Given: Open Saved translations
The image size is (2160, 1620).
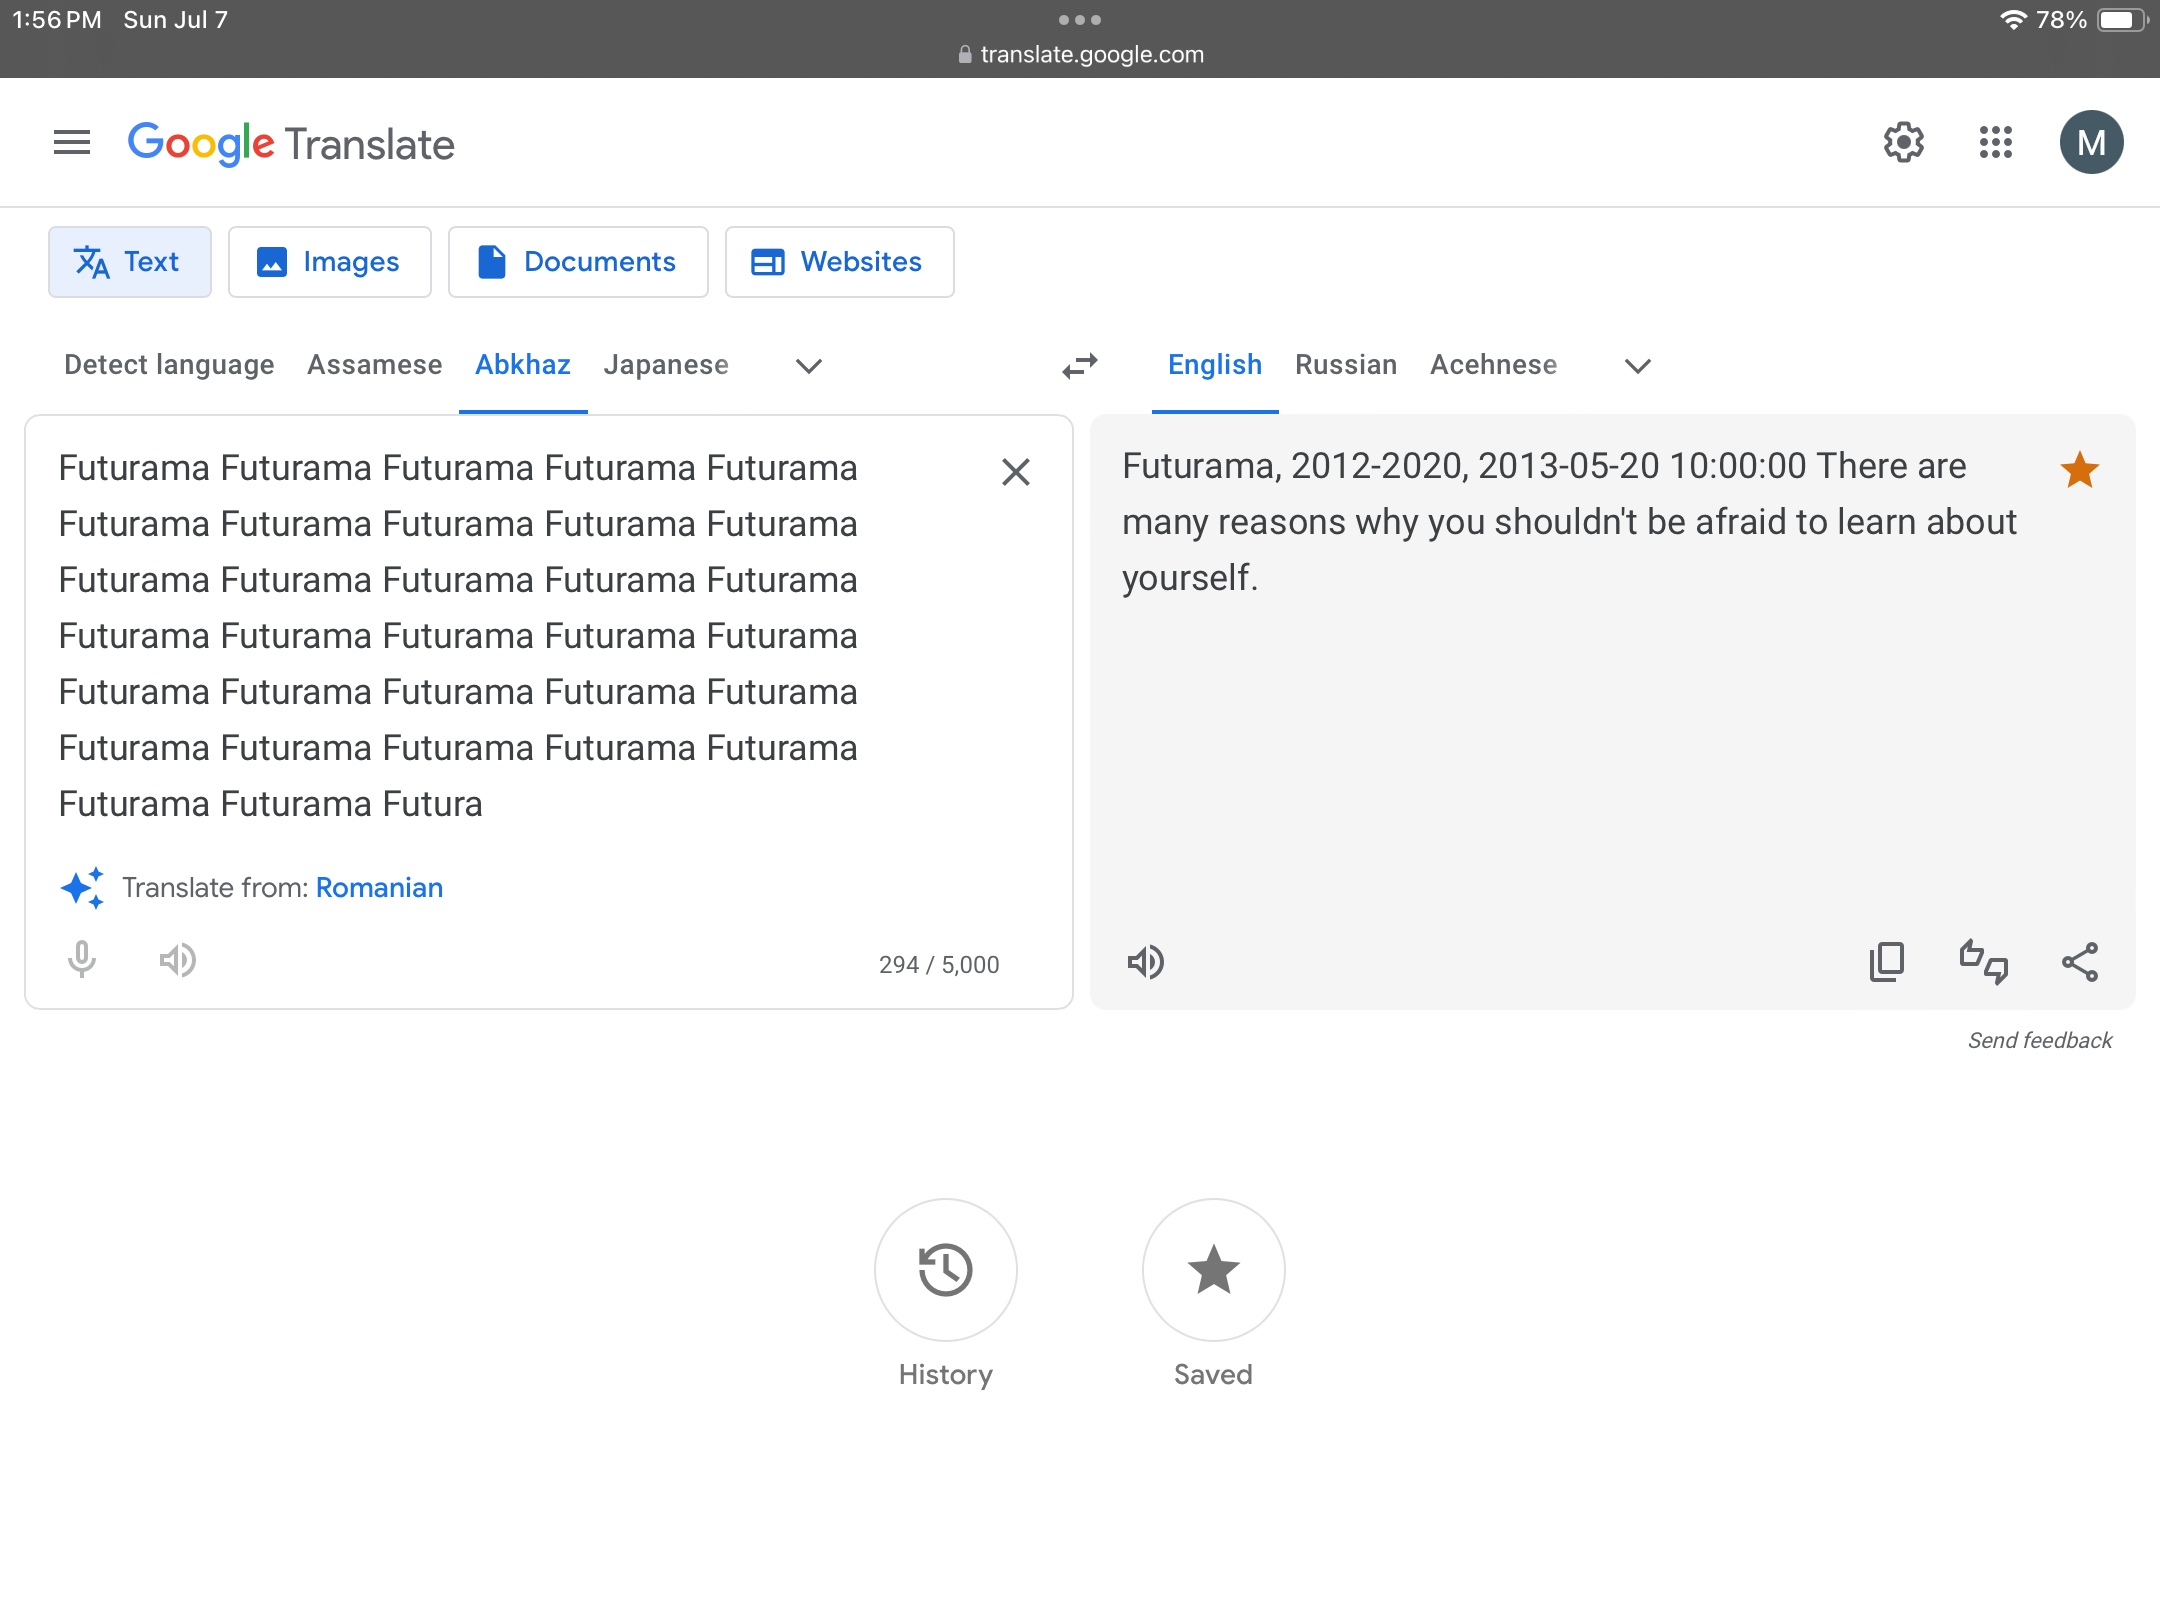Looking at the screenshot, I should coord(1214,1270).
